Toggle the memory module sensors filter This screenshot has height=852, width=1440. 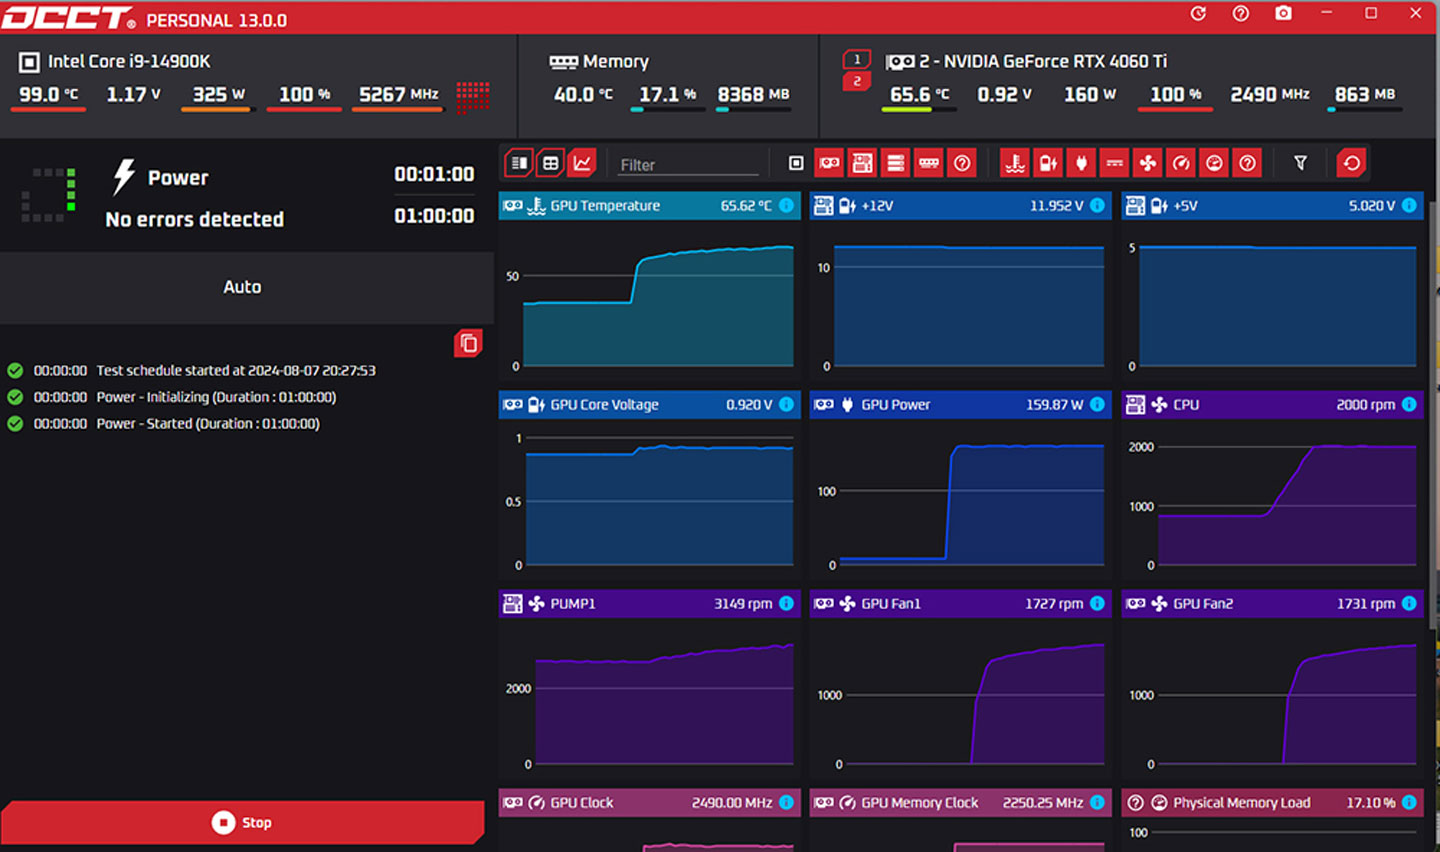[929, 163]
